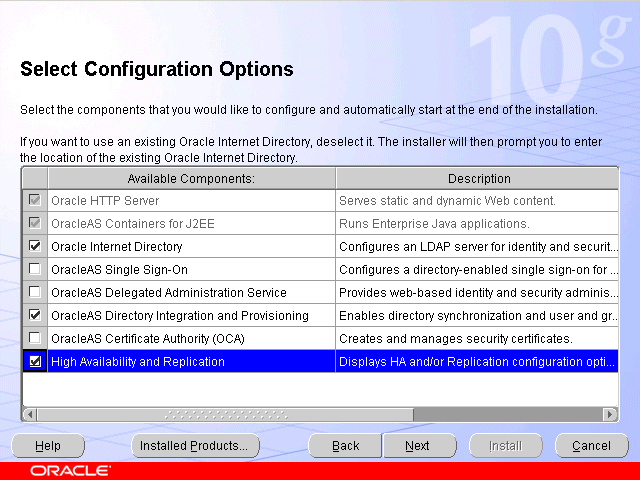
Task: Cancel the installation
Action: [x=591, y=446]
